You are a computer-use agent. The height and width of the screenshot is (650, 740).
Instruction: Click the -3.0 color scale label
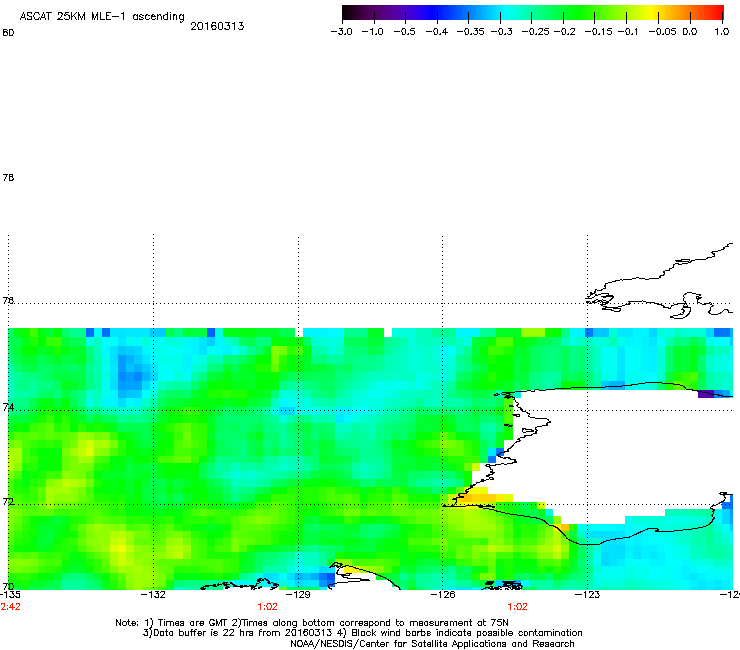pyautogui.click(x=341, y=32)
